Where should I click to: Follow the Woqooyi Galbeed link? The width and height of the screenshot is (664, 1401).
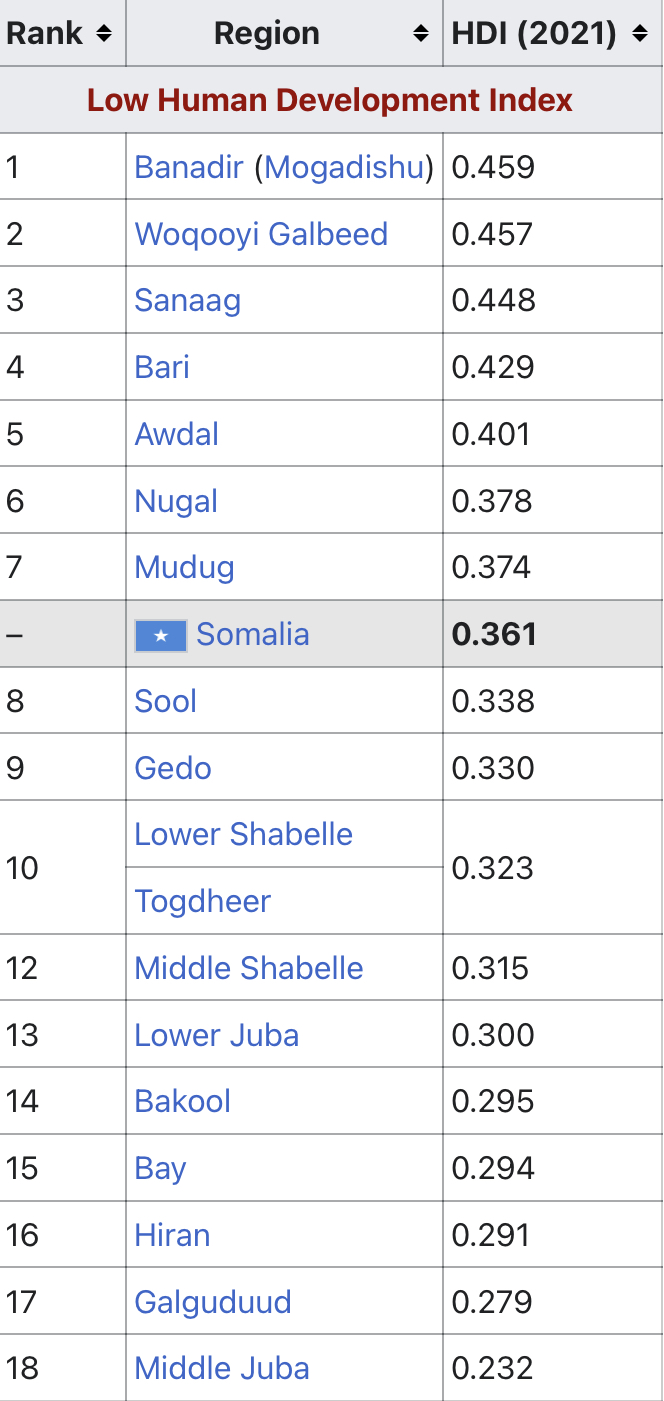click(x=261, y=234)
